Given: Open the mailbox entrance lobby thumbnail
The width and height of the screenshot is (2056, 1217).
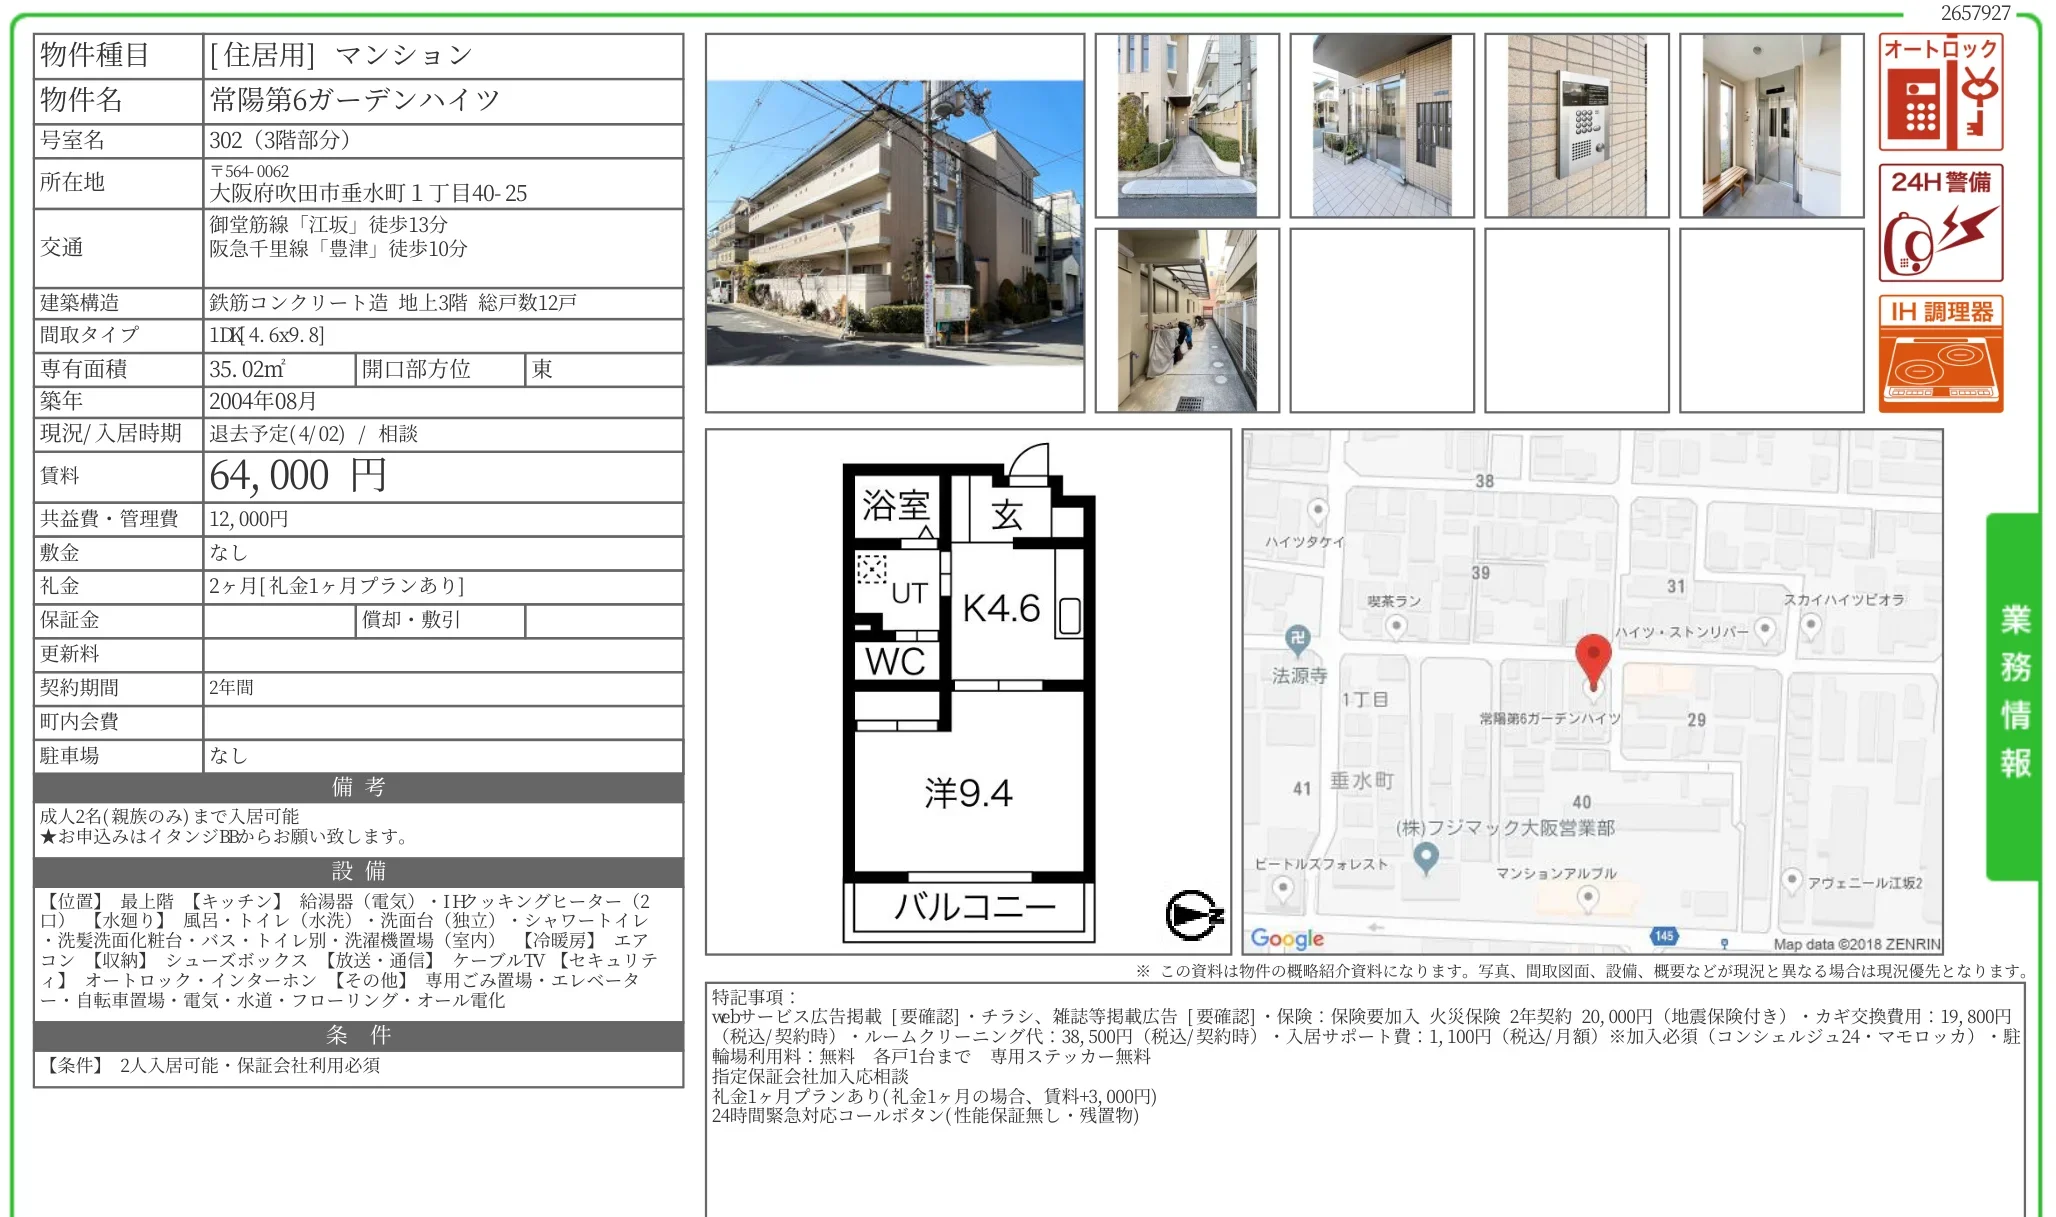Looking at the screenshot, I should (x=1381, y=126).
